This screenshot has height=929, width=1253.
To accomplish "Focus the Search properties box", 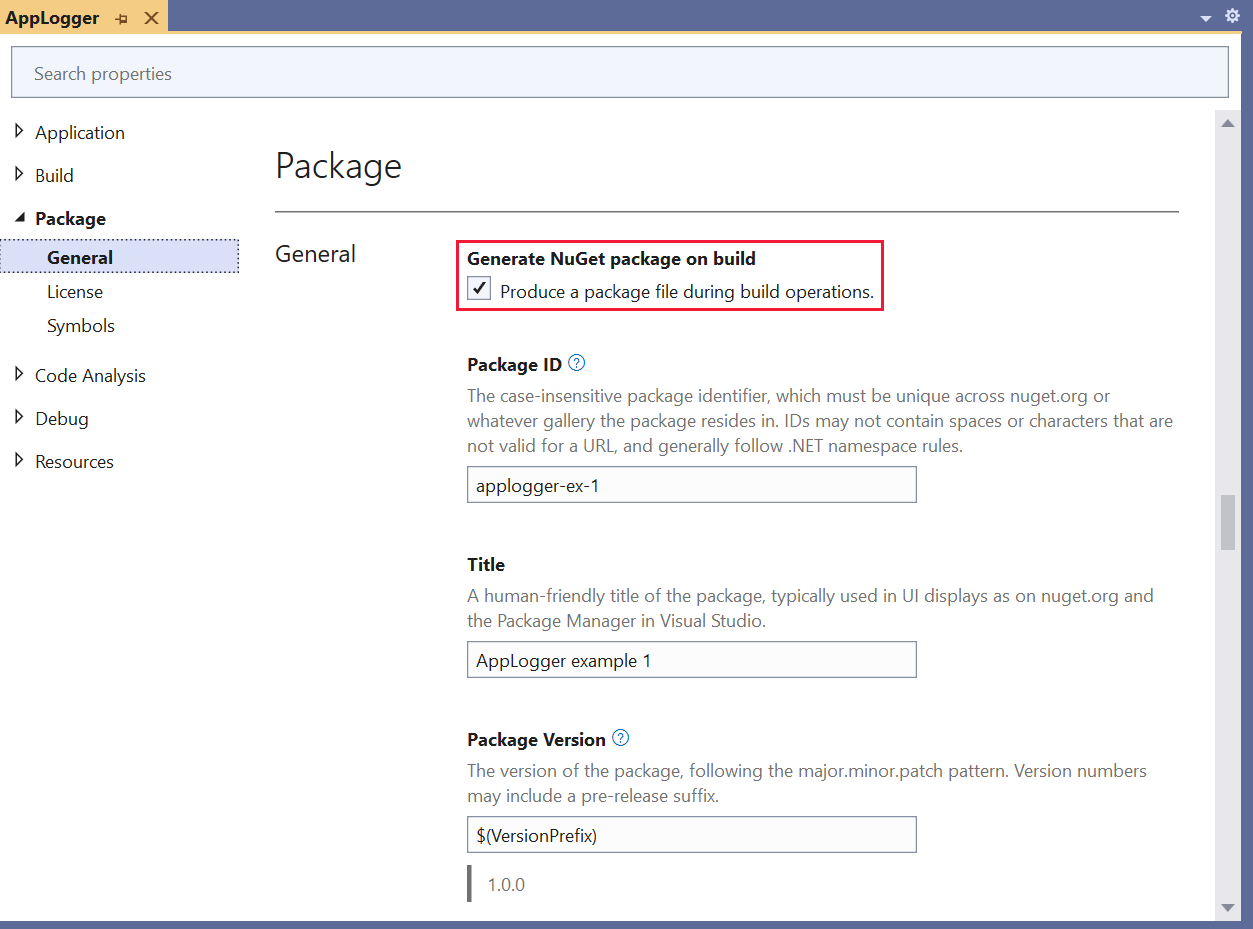I will [619, 72].
